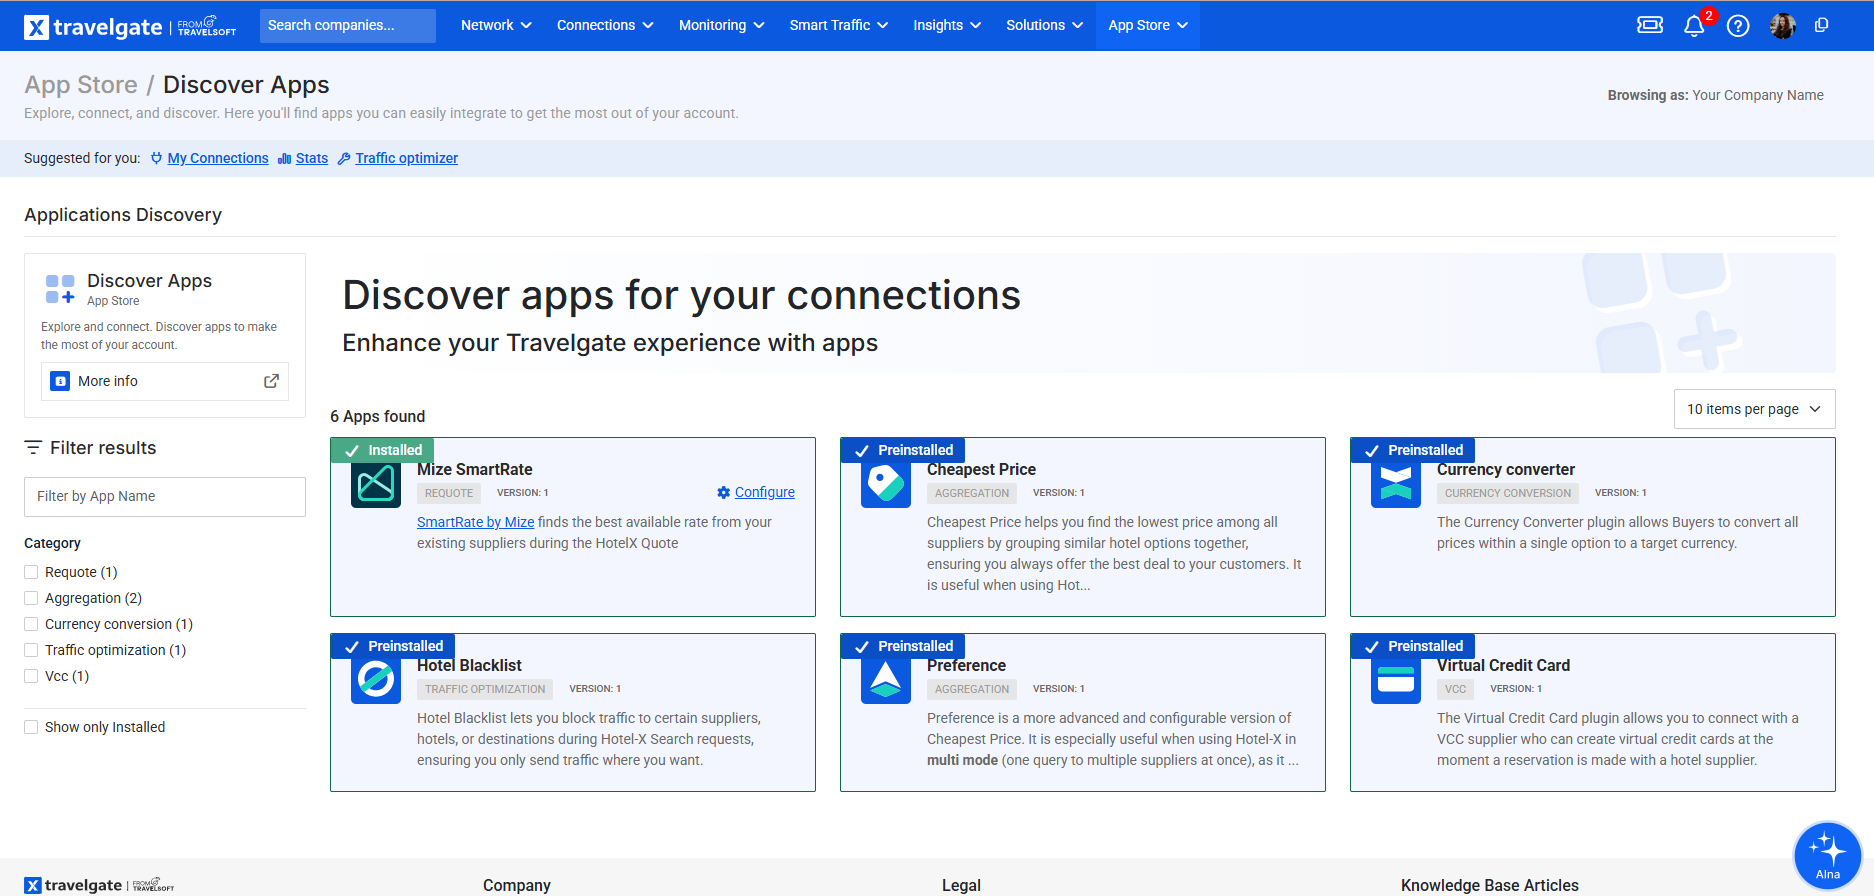Click the gear icon next to Configure
Screen dimensions: 1874x896
(724, 492)
